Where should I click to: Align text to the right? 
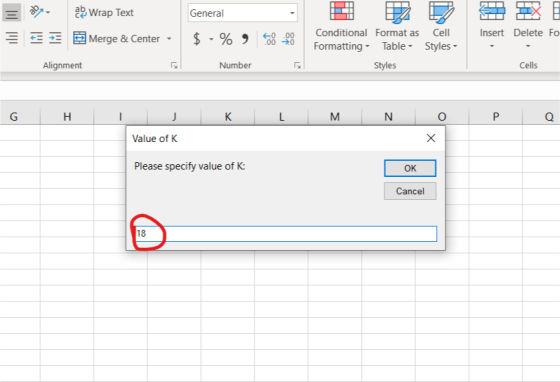point(11,38)
